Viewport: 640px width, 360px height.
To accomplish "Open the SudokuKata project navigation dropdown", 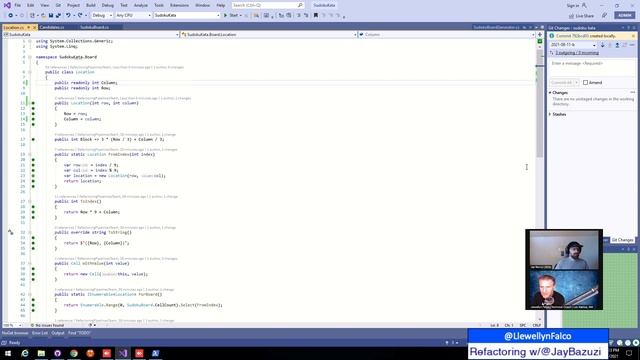I will coord(91,35).
